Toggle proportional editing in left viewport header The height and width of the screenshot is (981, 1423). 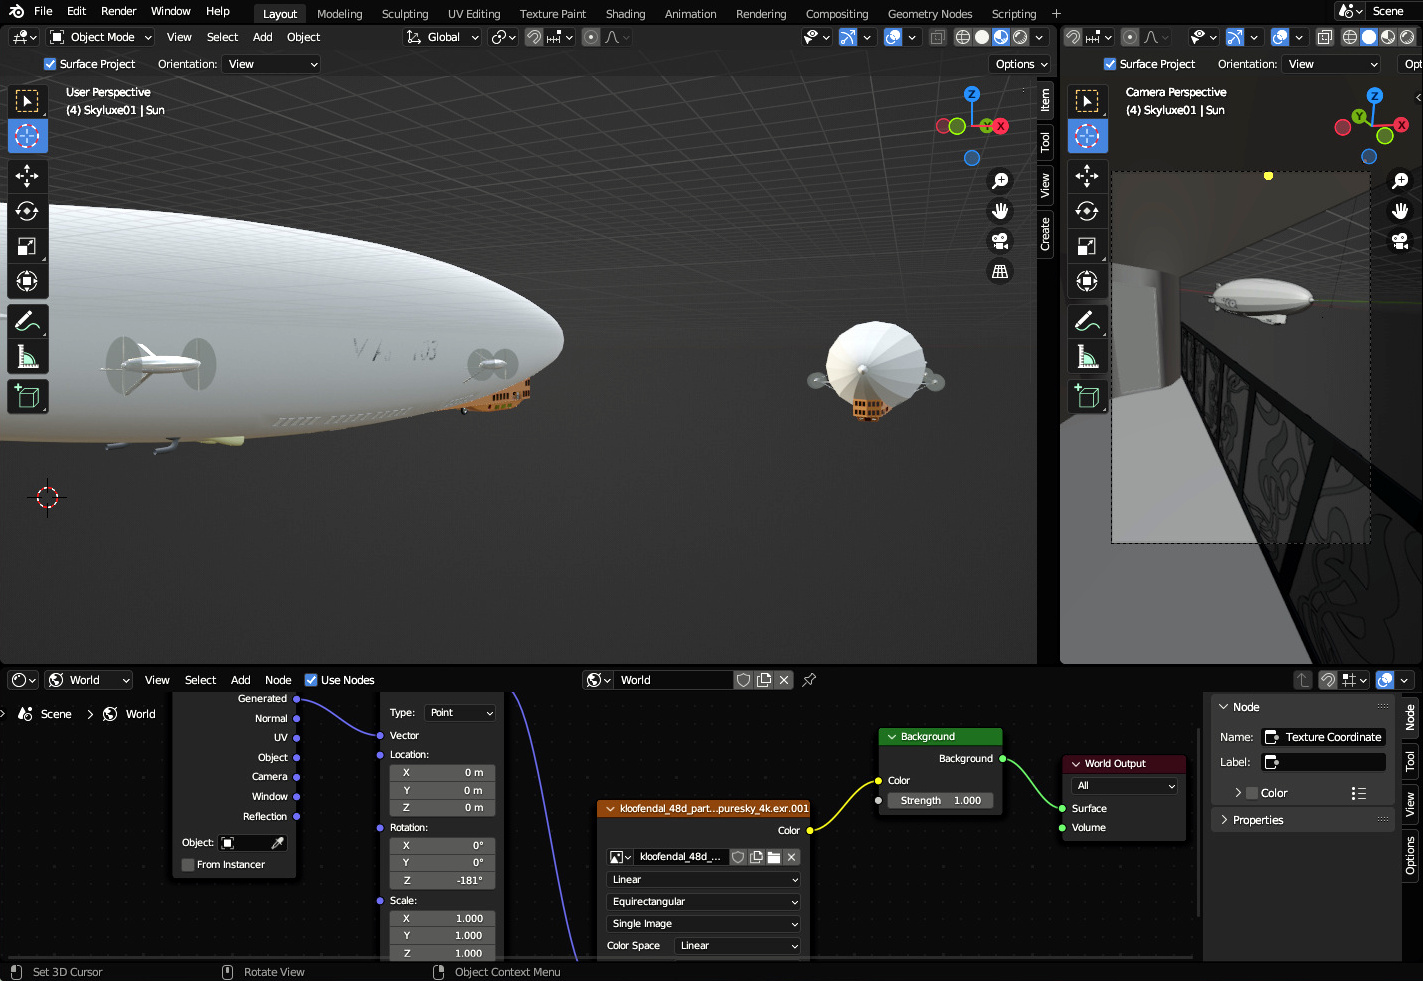(x=591, y=37)
